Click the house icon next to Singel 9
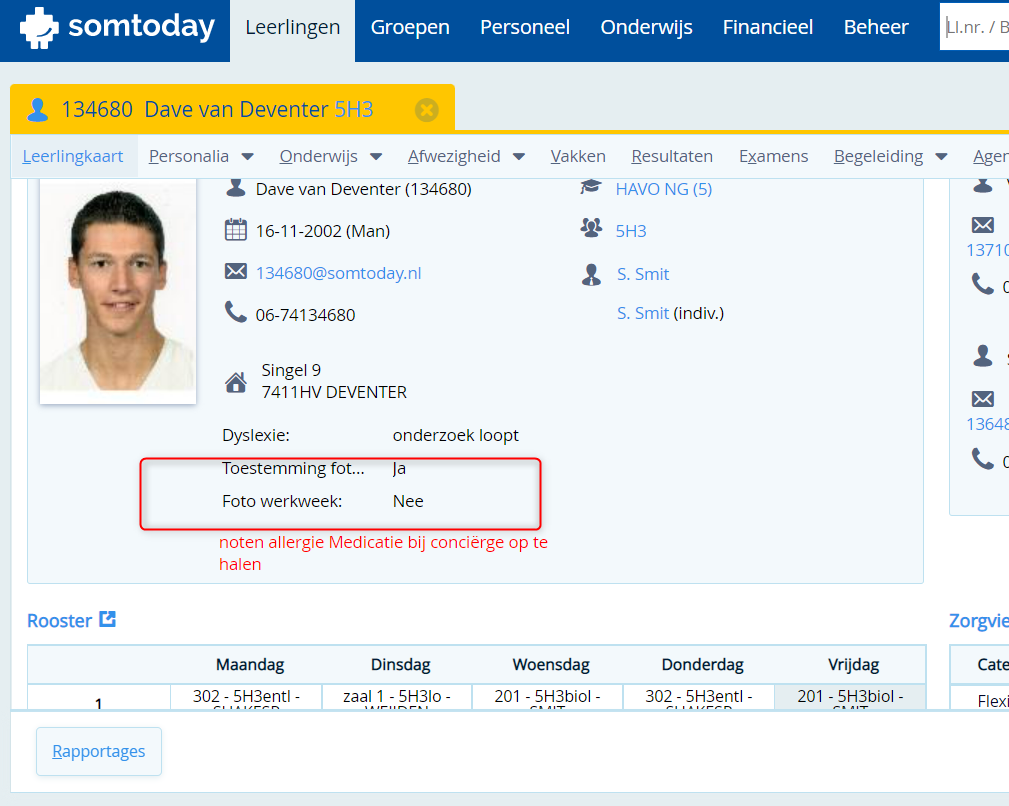Image resolution: width=1009 pixels, height=806 pixels. [236, 382]
